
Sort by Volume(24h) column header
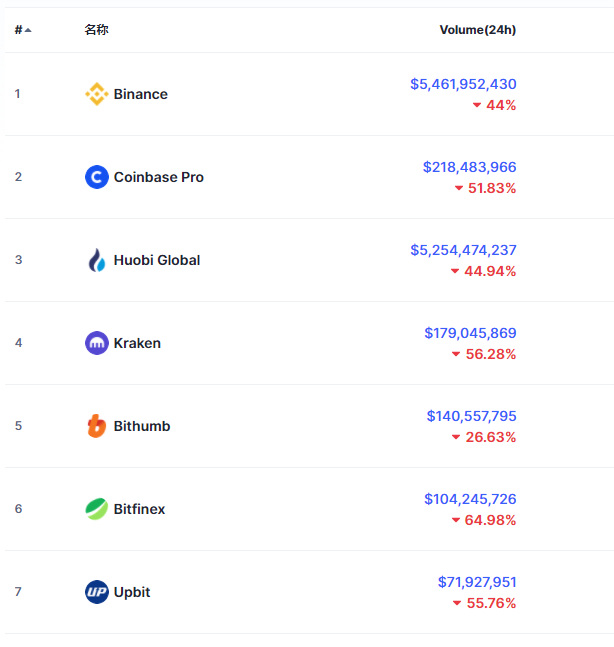tap(478, 30)
